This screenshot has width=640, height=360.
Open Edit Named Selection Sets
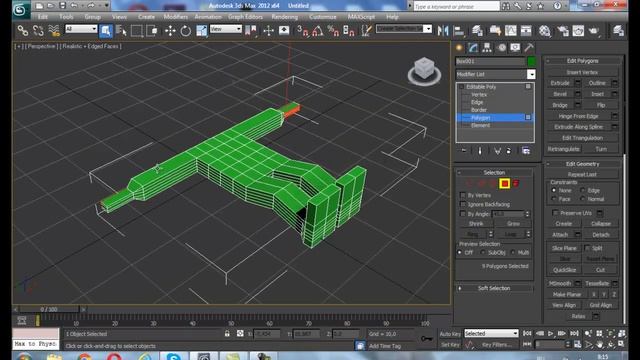[366, 31]
